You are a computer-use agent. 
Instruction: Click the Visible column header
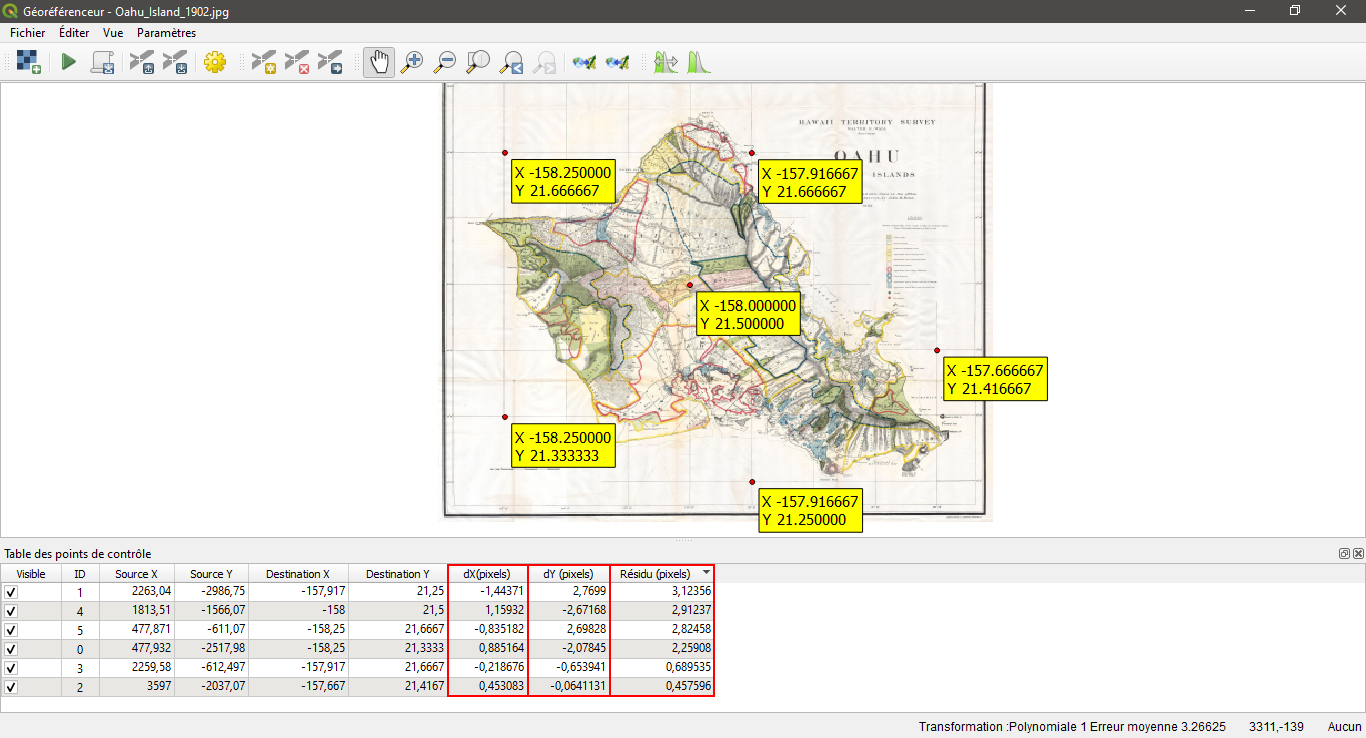tap(31, 574)
